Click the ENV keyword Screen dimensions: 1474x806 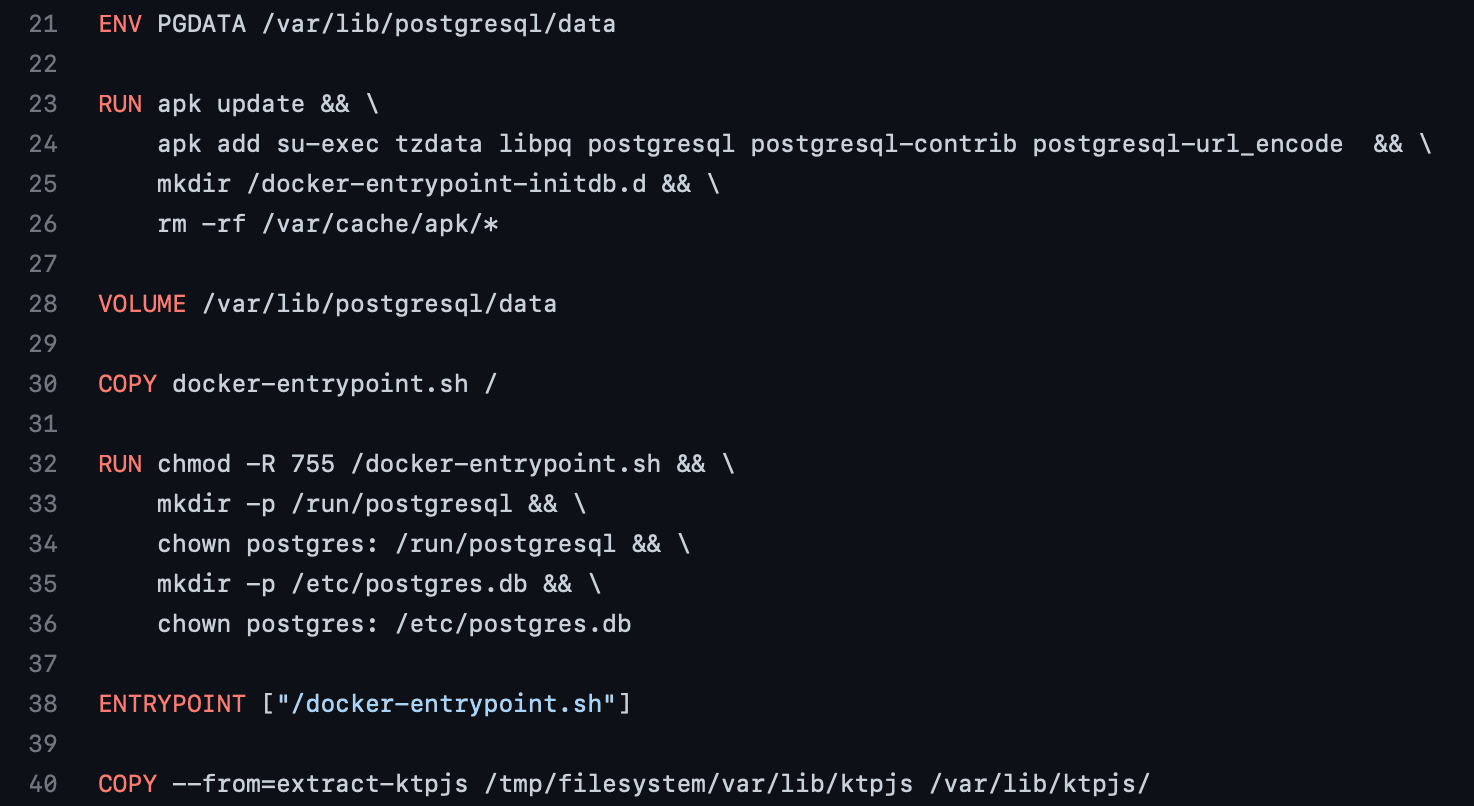coord(120,24)
